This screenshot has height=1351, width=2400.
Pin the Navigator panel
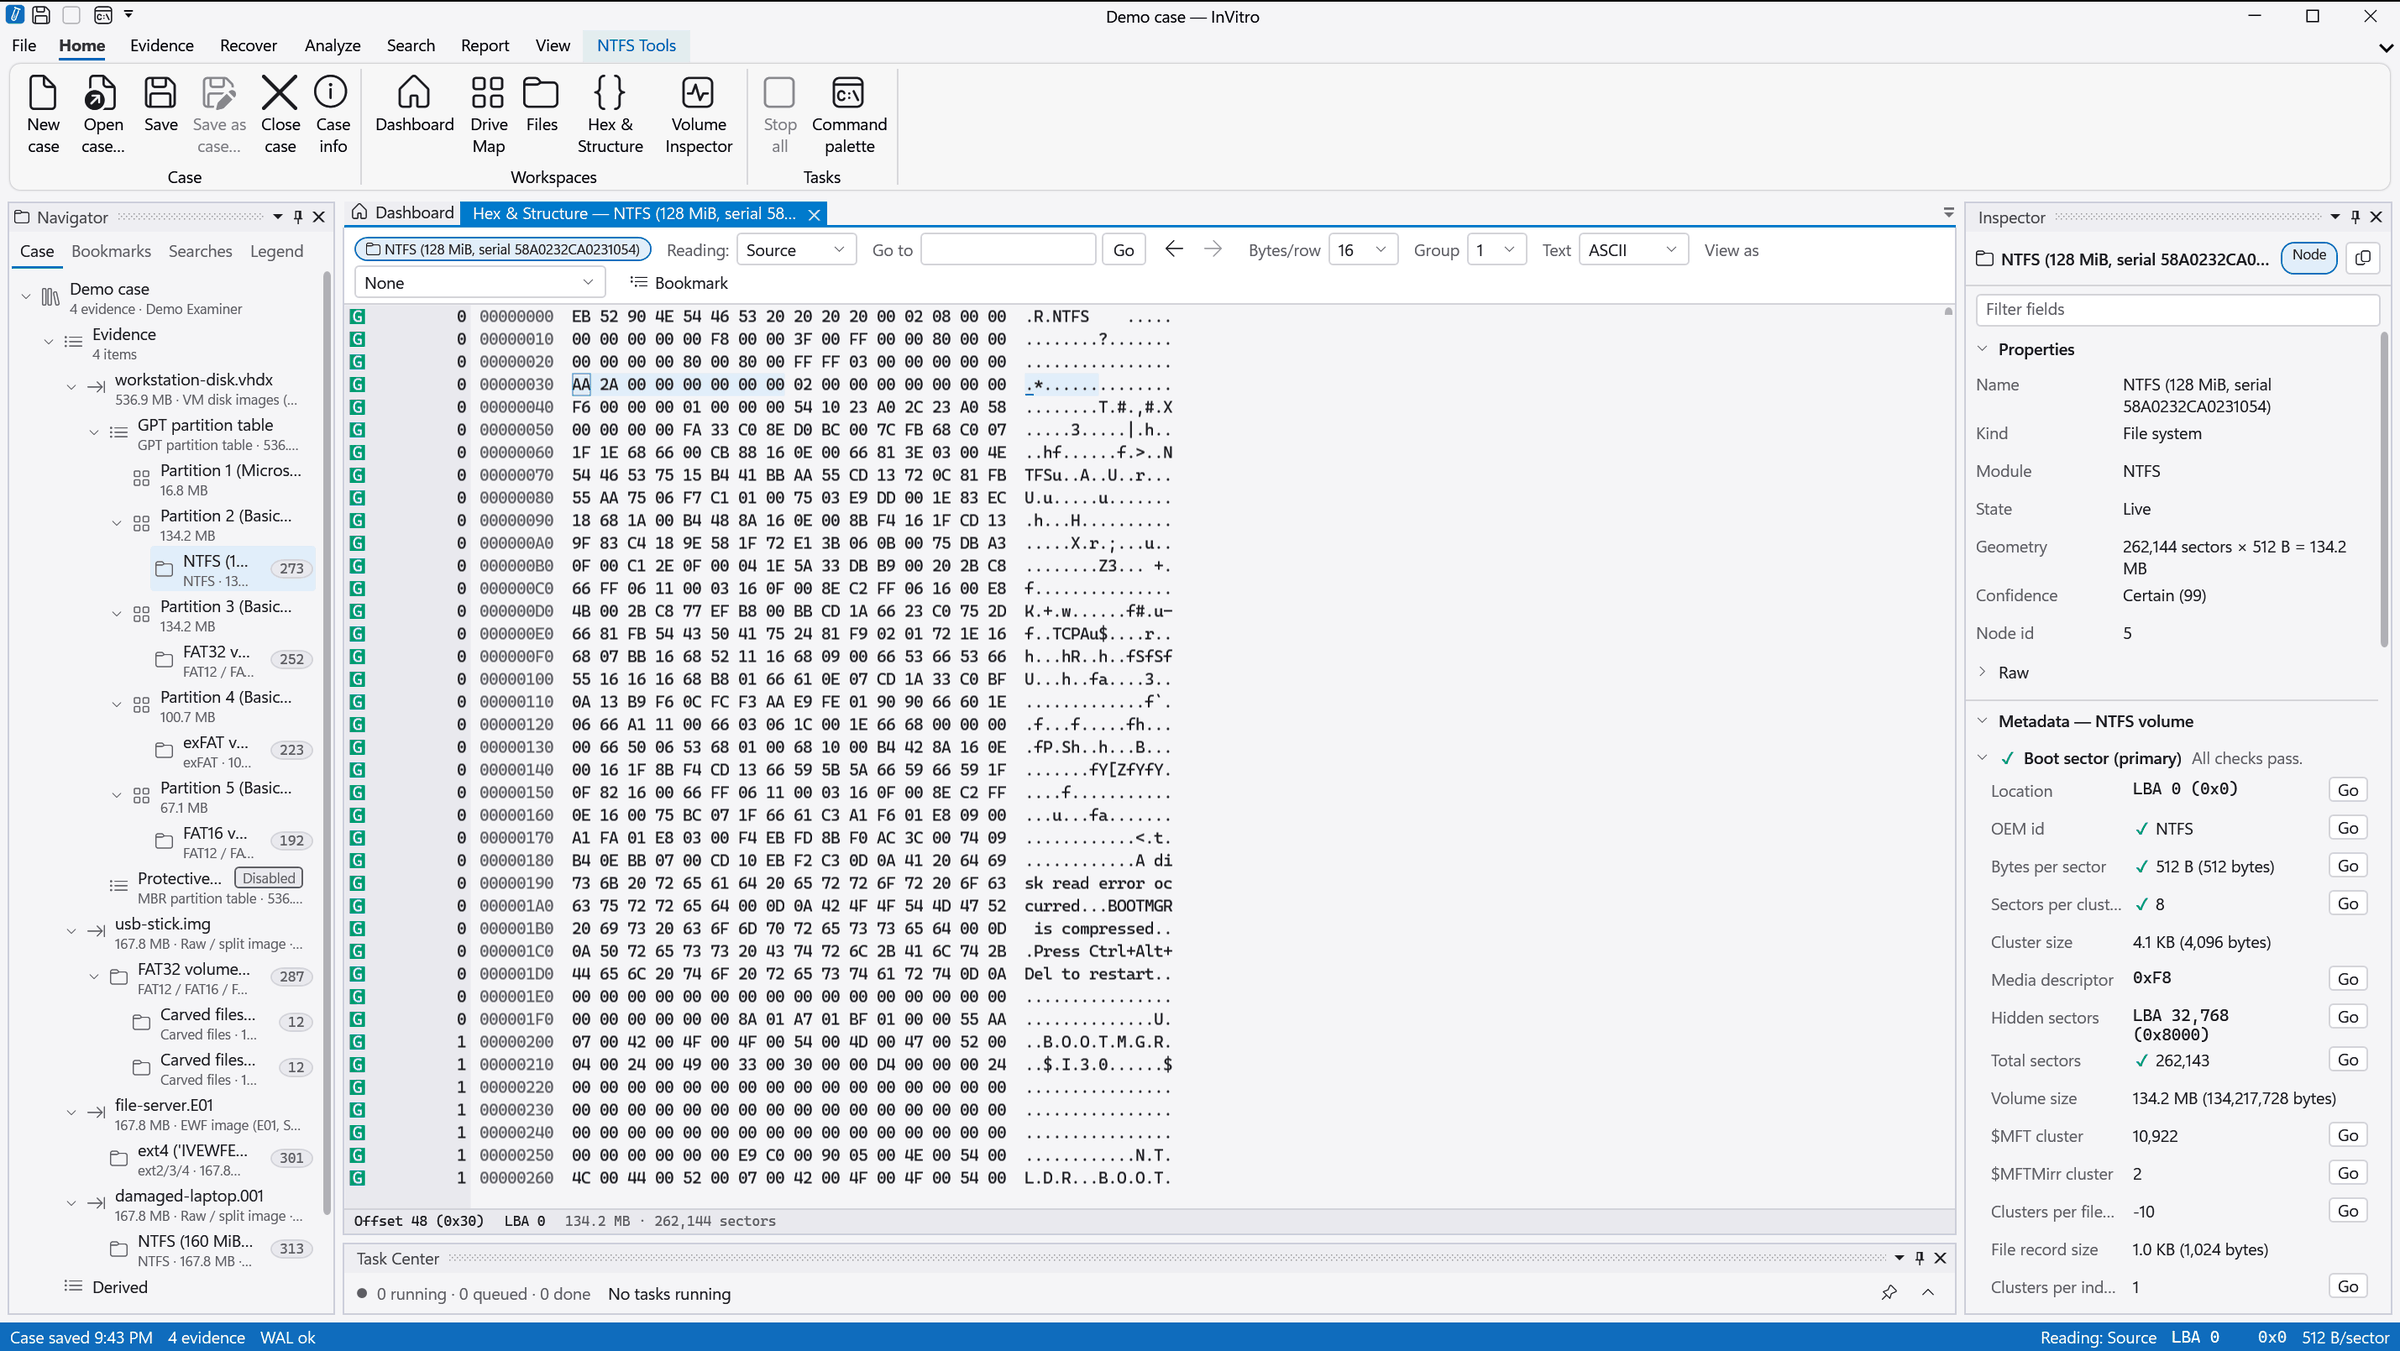(x=298, y=217)
